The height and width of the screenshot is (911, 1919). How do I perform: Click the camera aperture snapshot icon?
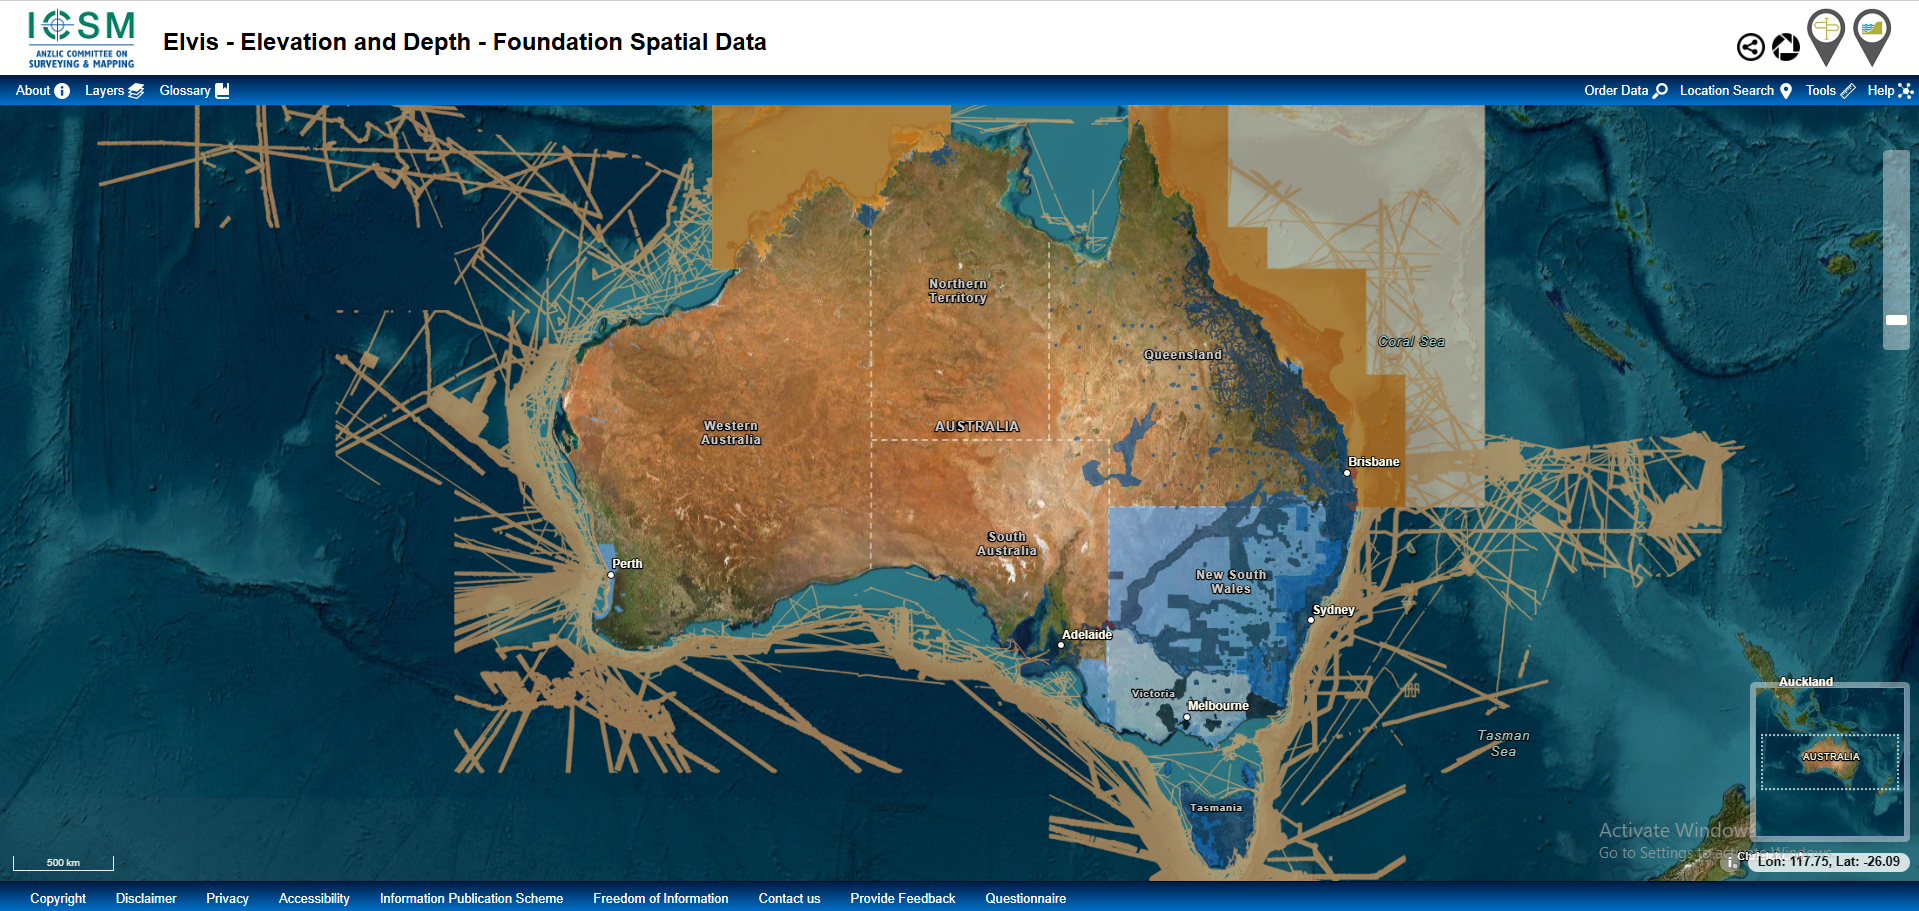coord(1786,47)
